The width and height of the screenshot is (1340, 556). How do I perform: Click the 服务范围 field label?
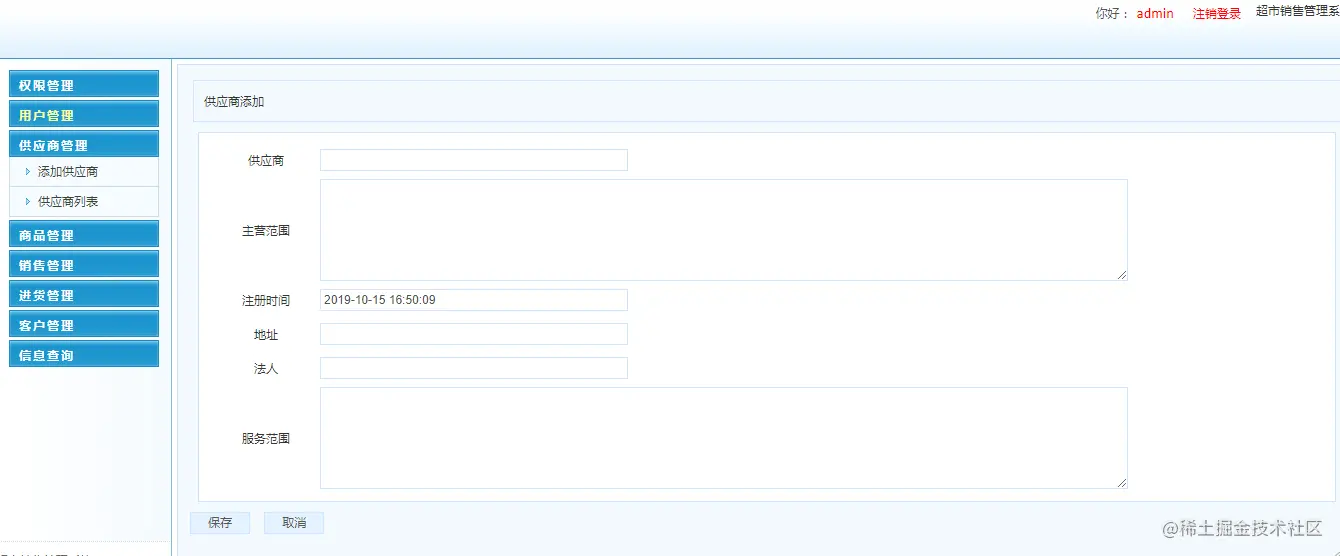(x=266, y=439)
